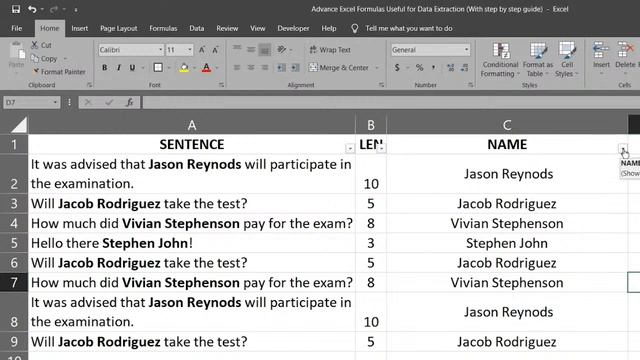Click Accounting Number Format dollar icon

397,67
